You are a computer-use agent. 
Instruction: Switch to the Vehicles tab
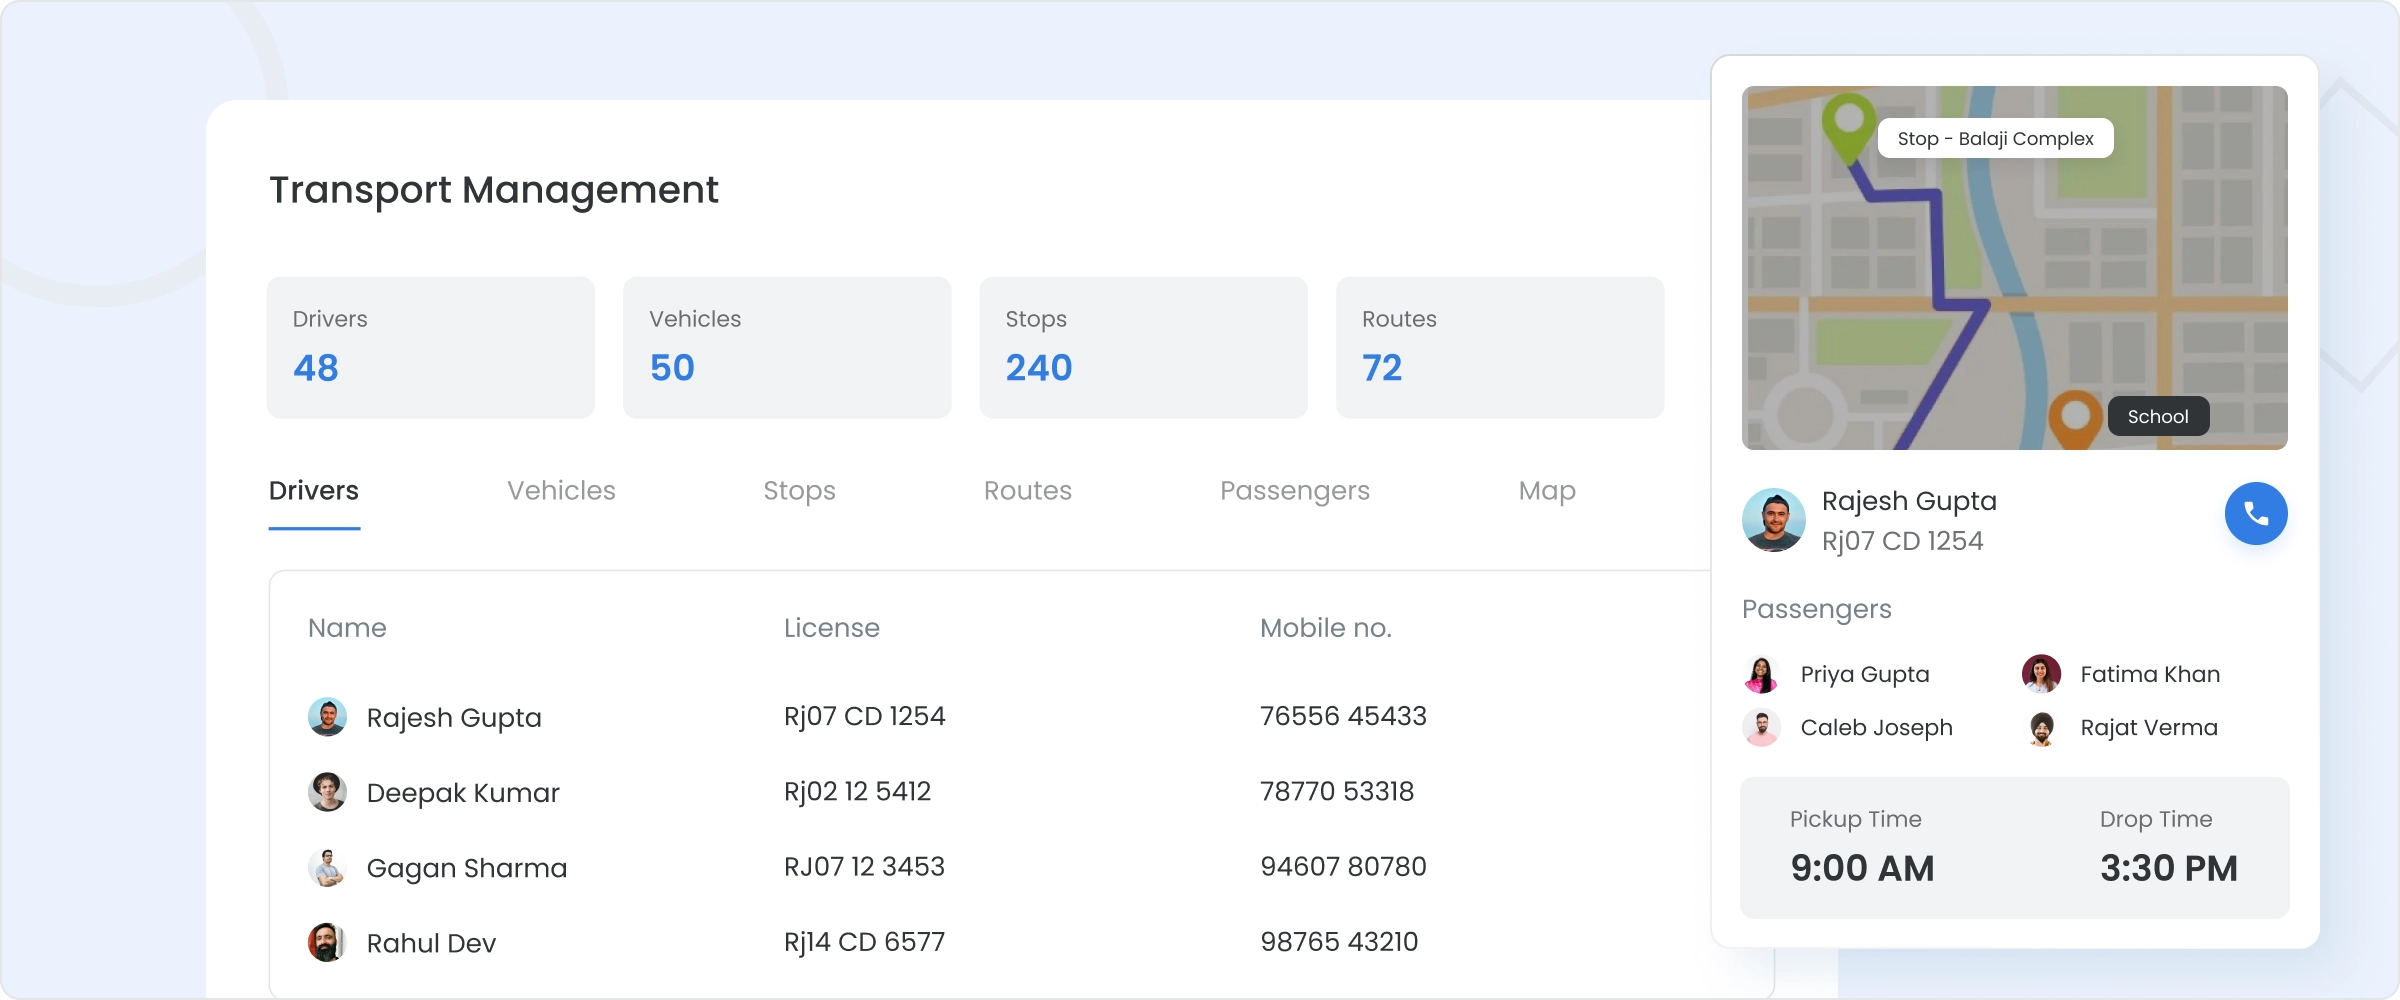point(561,491)
